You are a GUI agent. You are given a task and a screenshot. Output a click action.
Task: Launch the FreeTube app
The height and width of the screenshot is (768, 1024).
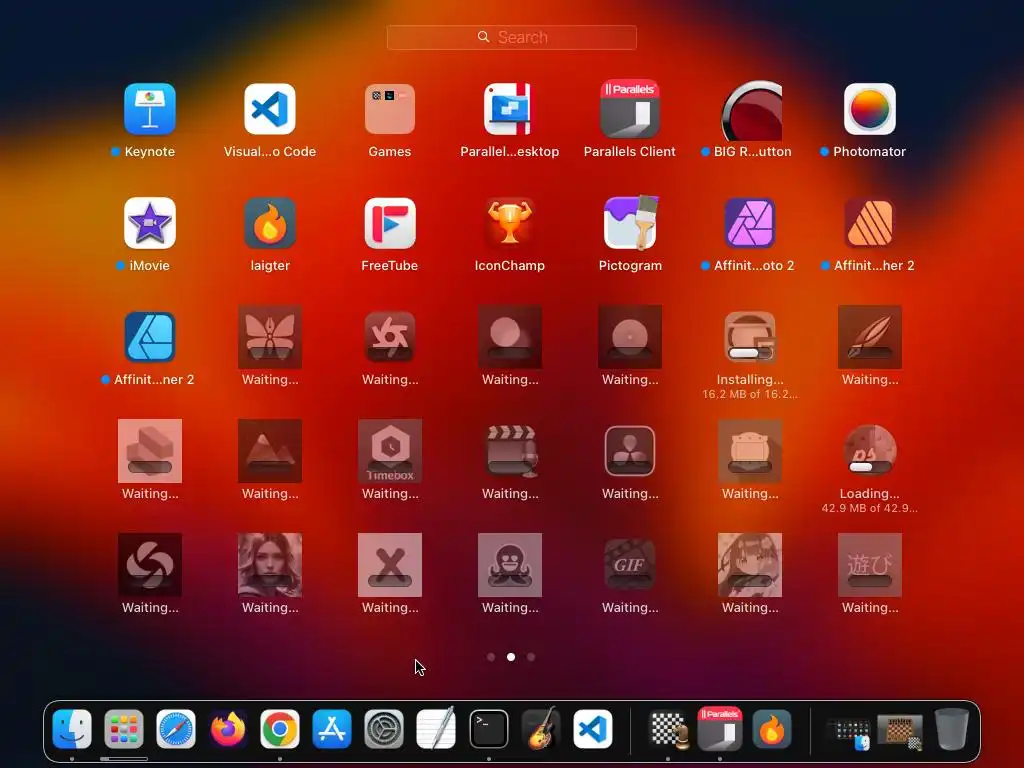pos(390,223)
